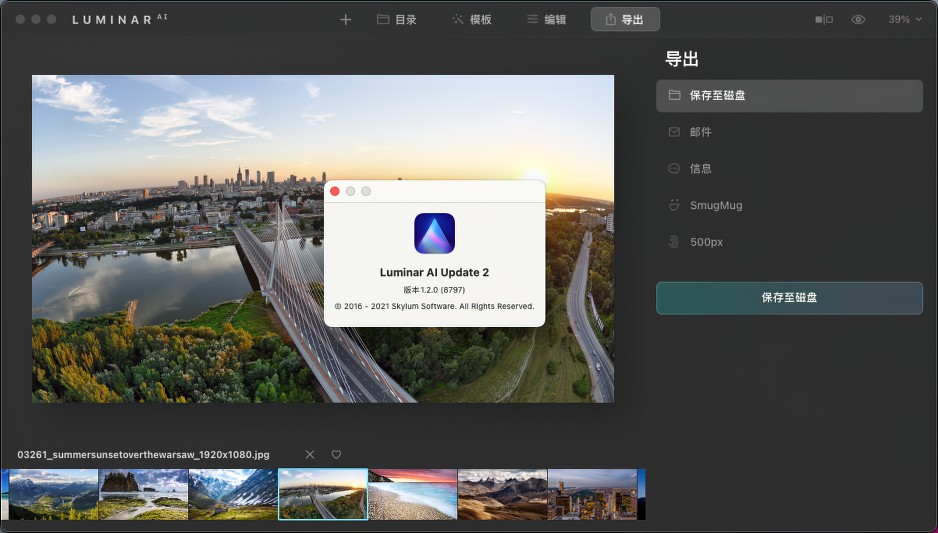The height and width of the screenshot is (533, 938).
Task: Click the SmugMug smiley icon
Action: pyautogui.click(x=674, y=205)
